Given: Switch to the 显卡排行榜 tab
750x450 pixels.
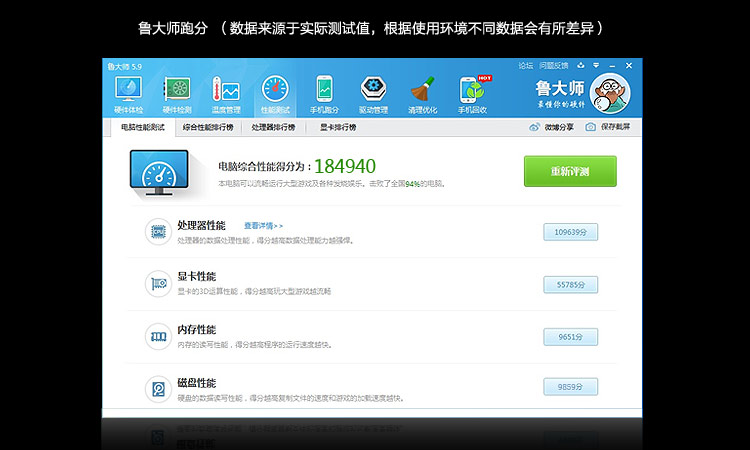Looking at the screenshot, I should (338, 127).
